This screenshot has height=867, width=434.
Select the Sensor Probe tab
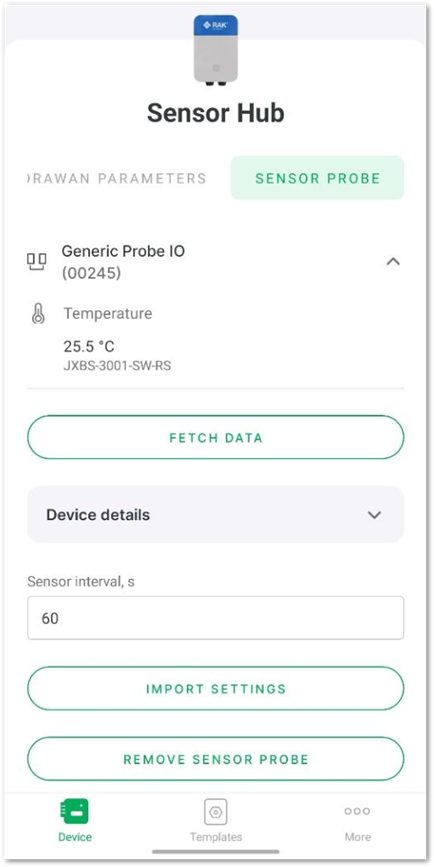coord(317,178)
